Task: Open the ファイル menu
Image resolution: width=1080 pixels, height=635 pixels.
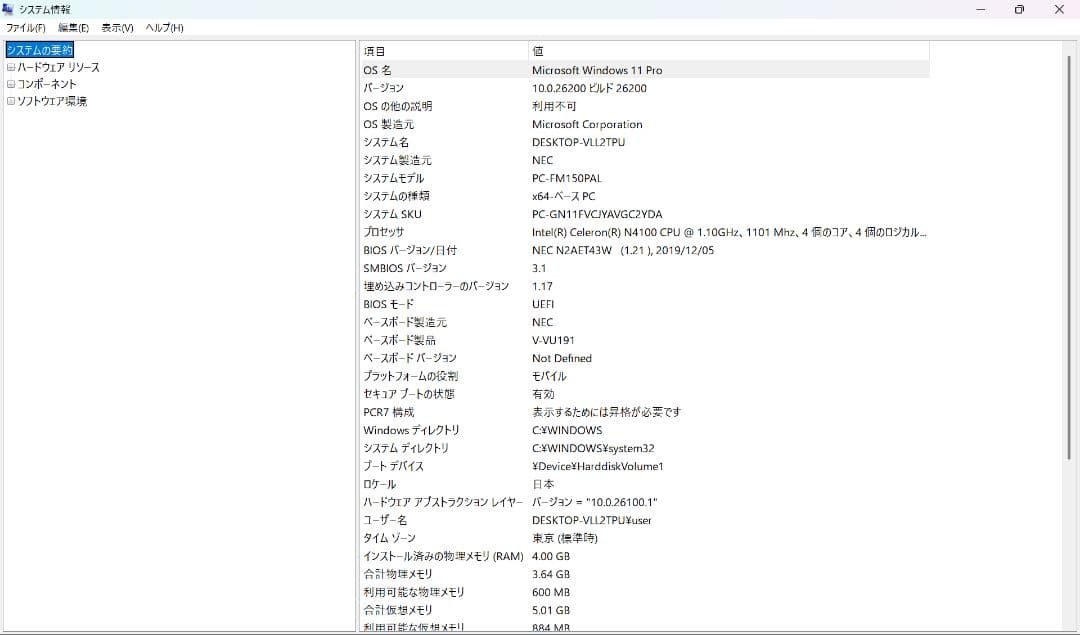Action: [25, 28]
